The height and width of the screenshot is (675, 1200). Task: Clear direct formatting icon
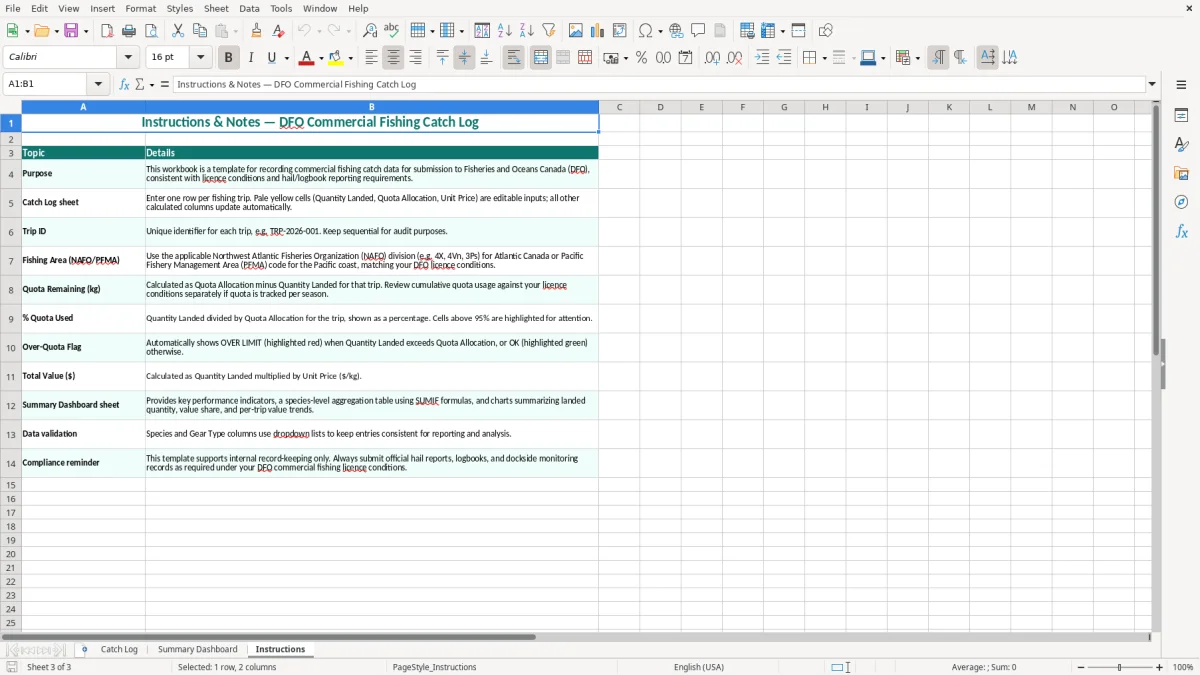(277, 31)
